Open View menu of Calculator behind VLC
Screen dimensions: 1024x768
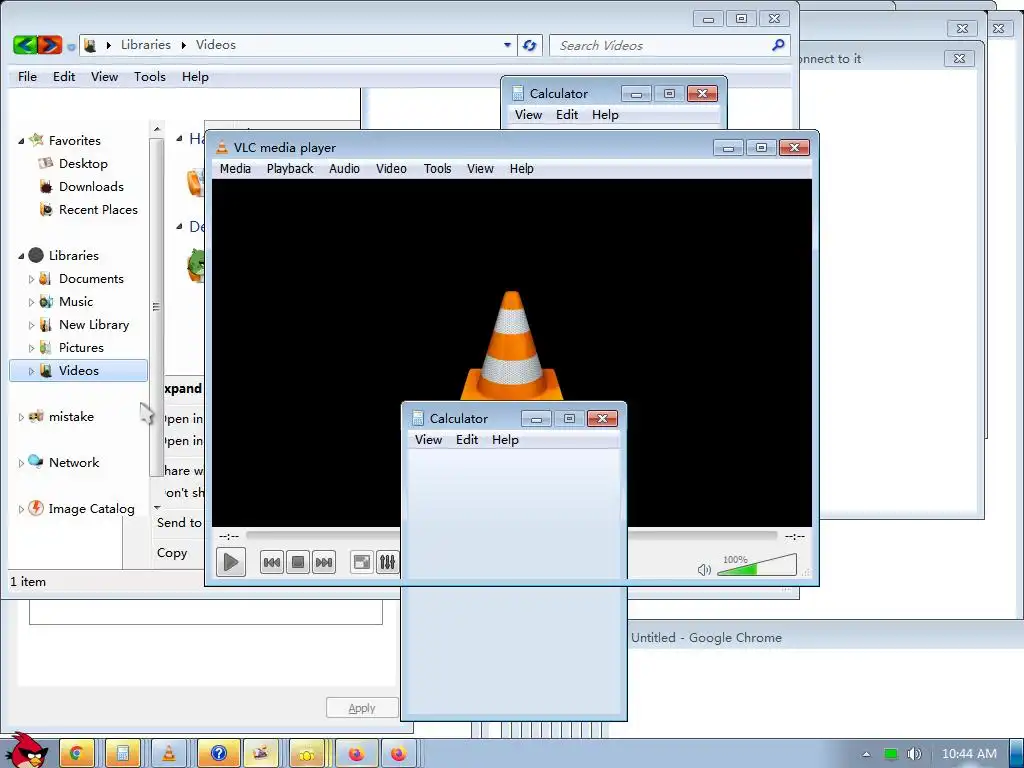pyautogui.click(x=528, y=114)
